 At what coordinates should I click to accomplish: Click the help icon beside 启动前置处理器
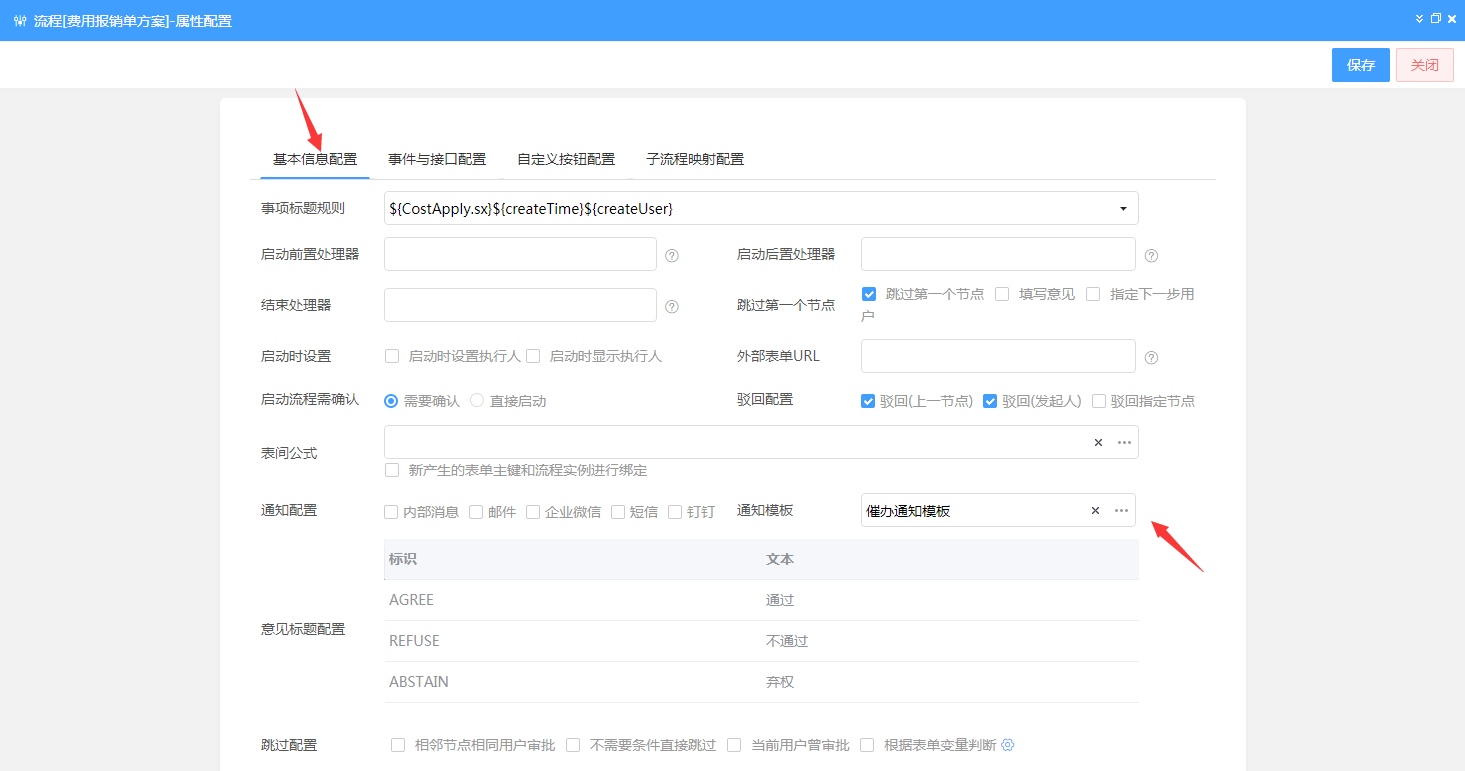[672, 255]
